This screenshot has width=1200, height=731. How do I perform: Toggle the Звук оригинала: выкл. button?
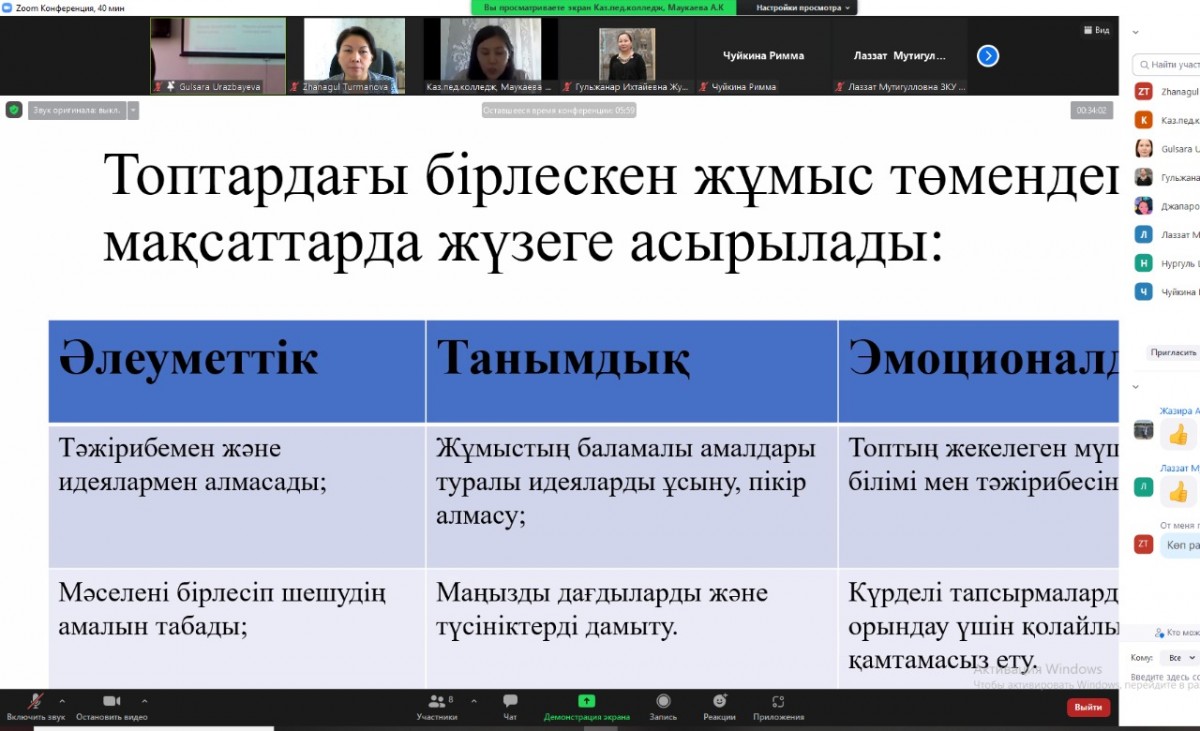pyautogui.click(x=77, y=110)
